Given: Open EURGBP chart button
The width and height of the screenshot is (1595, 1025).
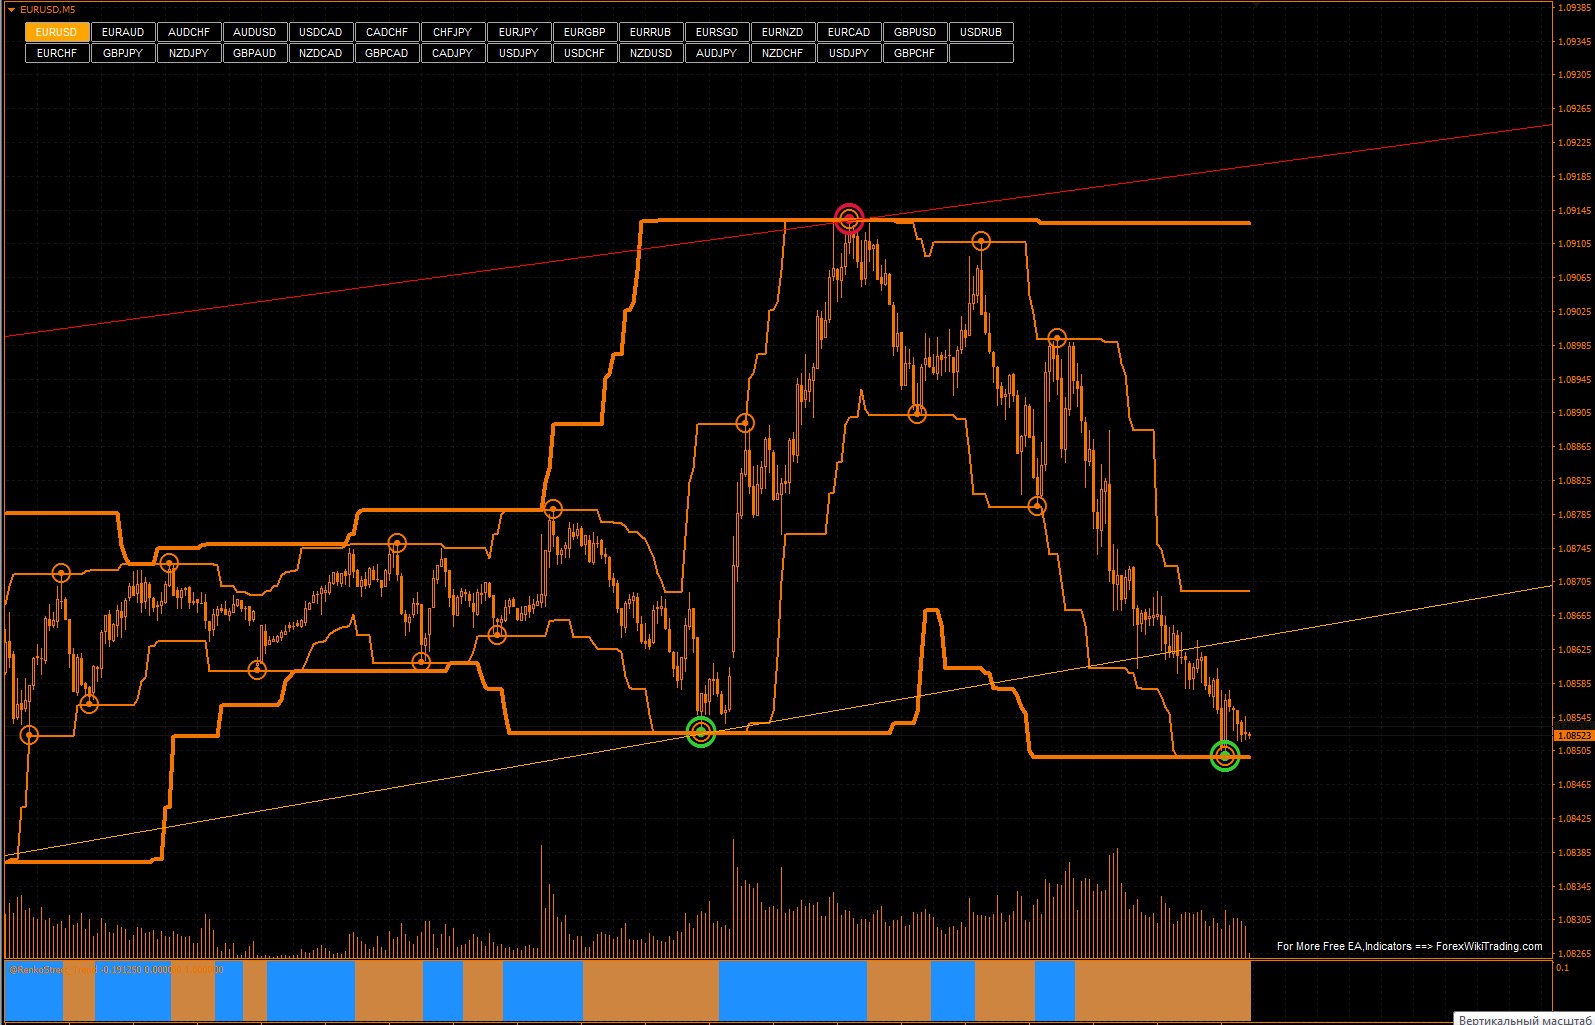Looking at the screenshot, I should [x=584, y=32].
